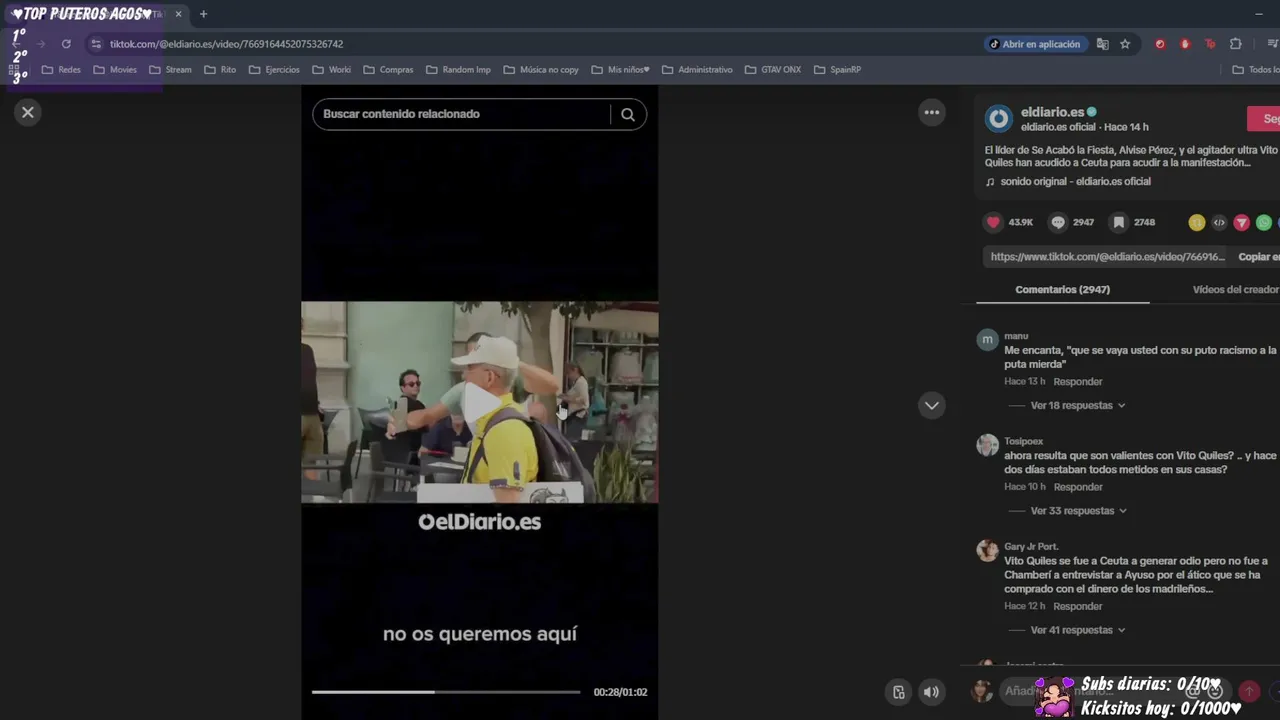Viewport: 1280px width, 720px height.
Task: Open the Worki bookmarks folder
Action: tap(332, 70)
